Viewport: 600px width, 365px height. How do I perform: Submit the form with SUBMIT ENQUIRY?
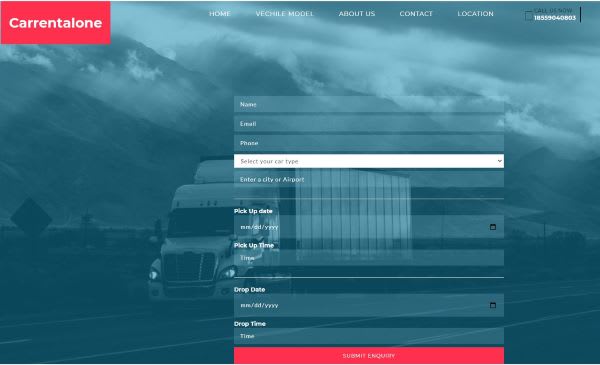(x=369, y=355)
